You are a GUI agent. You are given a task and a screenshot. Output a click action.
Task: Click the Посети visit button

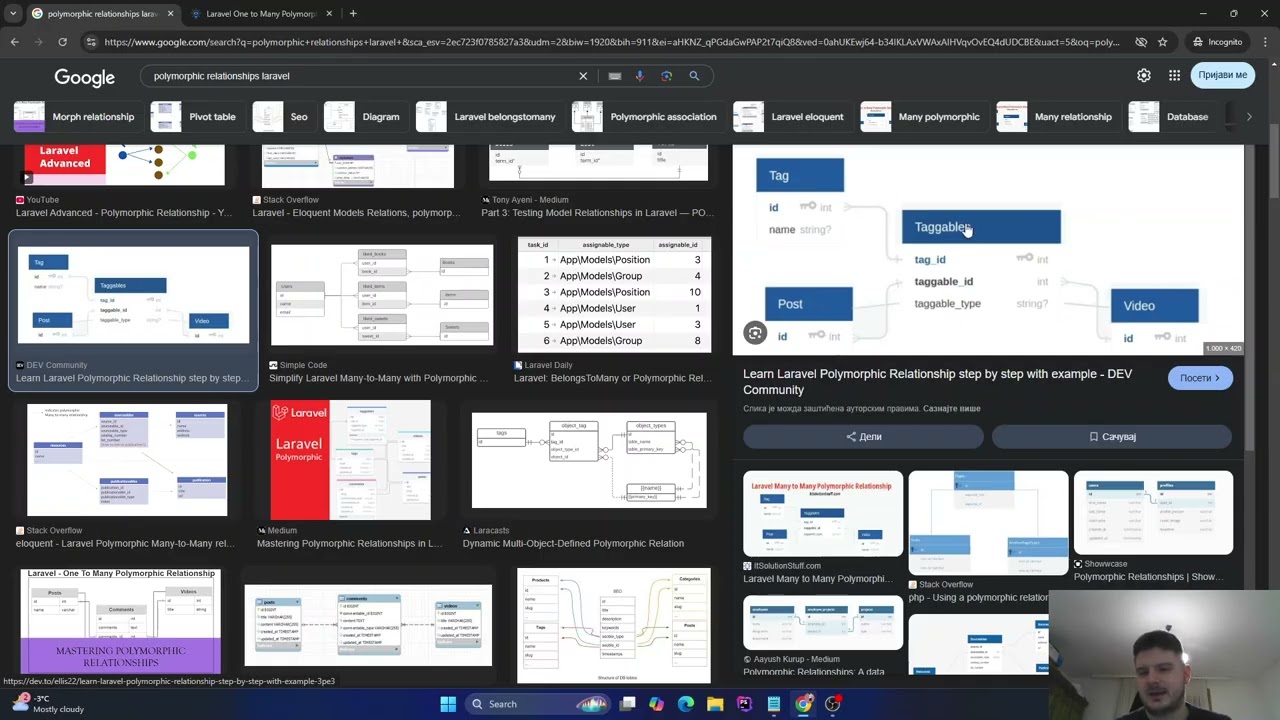pyautogui.click(x=1200, y=378)
